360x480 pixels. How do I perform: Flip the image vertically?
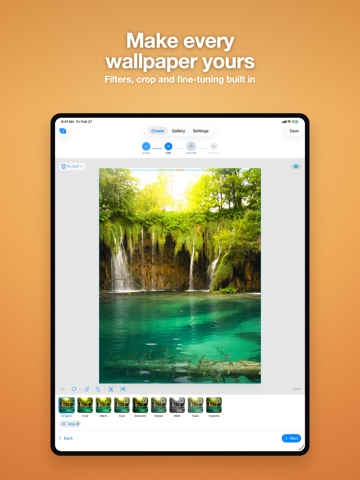[111, 389]
